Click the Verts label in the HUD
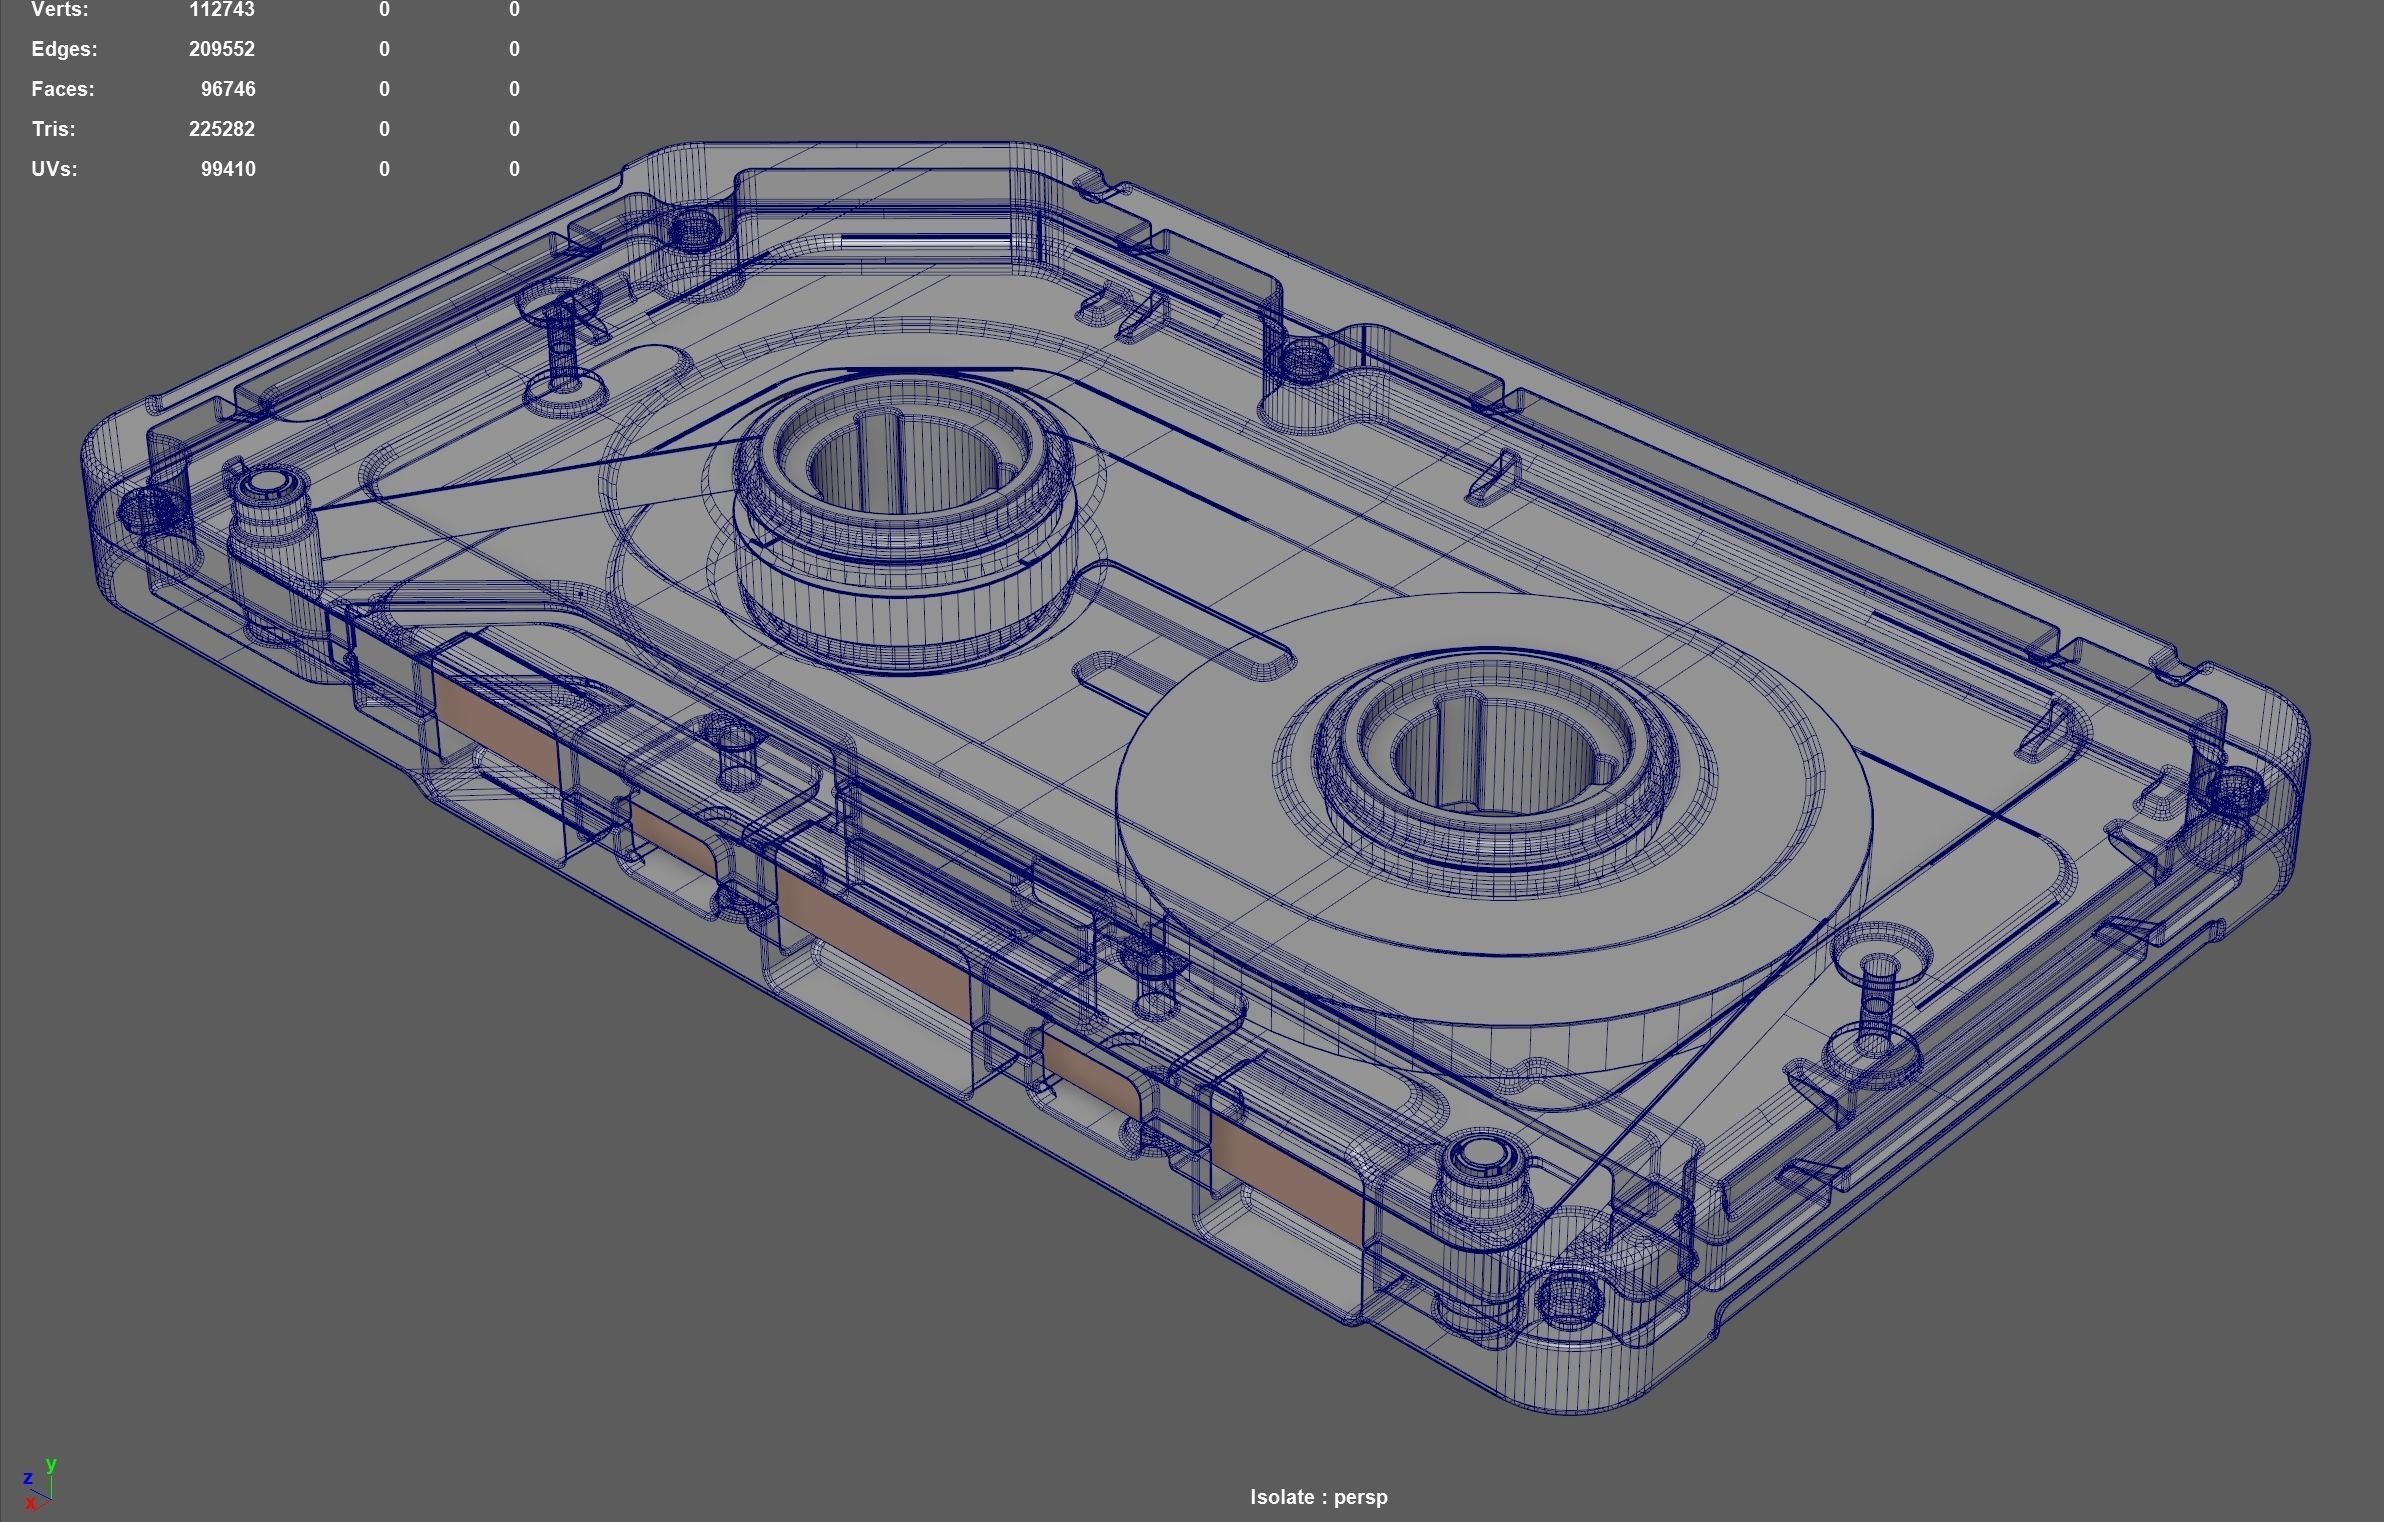 pos(59,10)
